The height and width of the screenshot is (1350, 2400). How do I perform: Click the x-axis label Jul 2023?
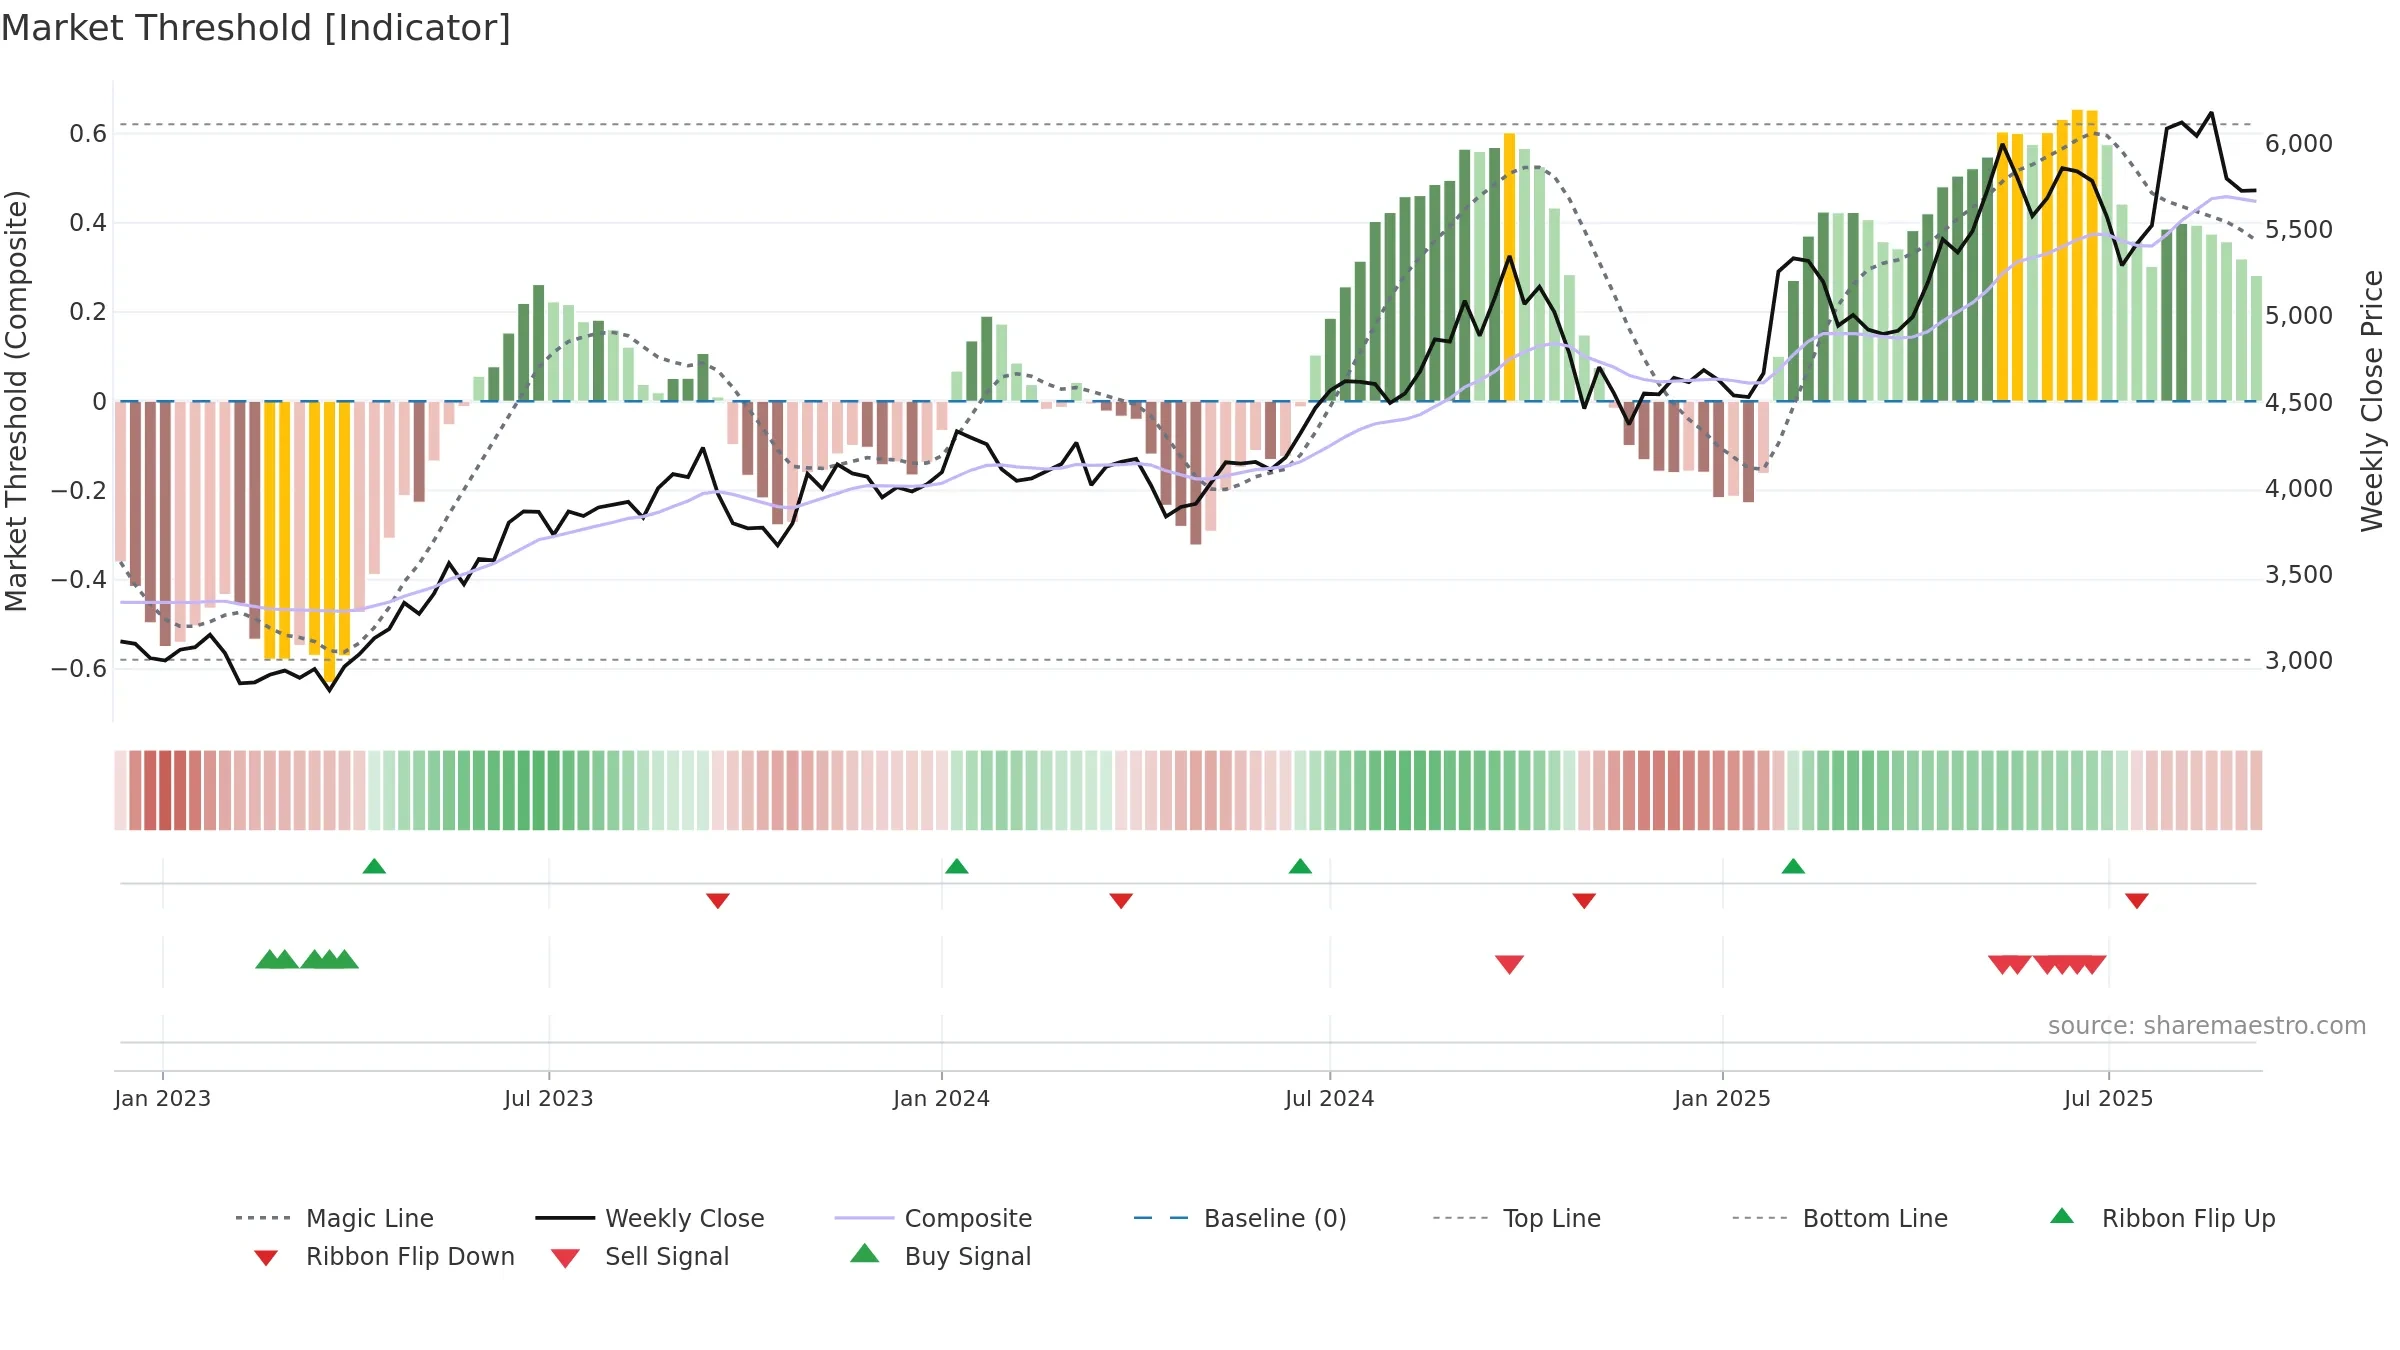(x=549, y=1098)
